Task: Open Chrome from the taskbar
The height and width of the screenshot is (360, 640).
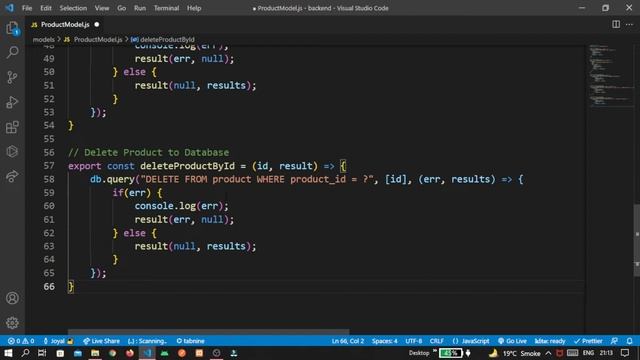Action: coord(112,353)
